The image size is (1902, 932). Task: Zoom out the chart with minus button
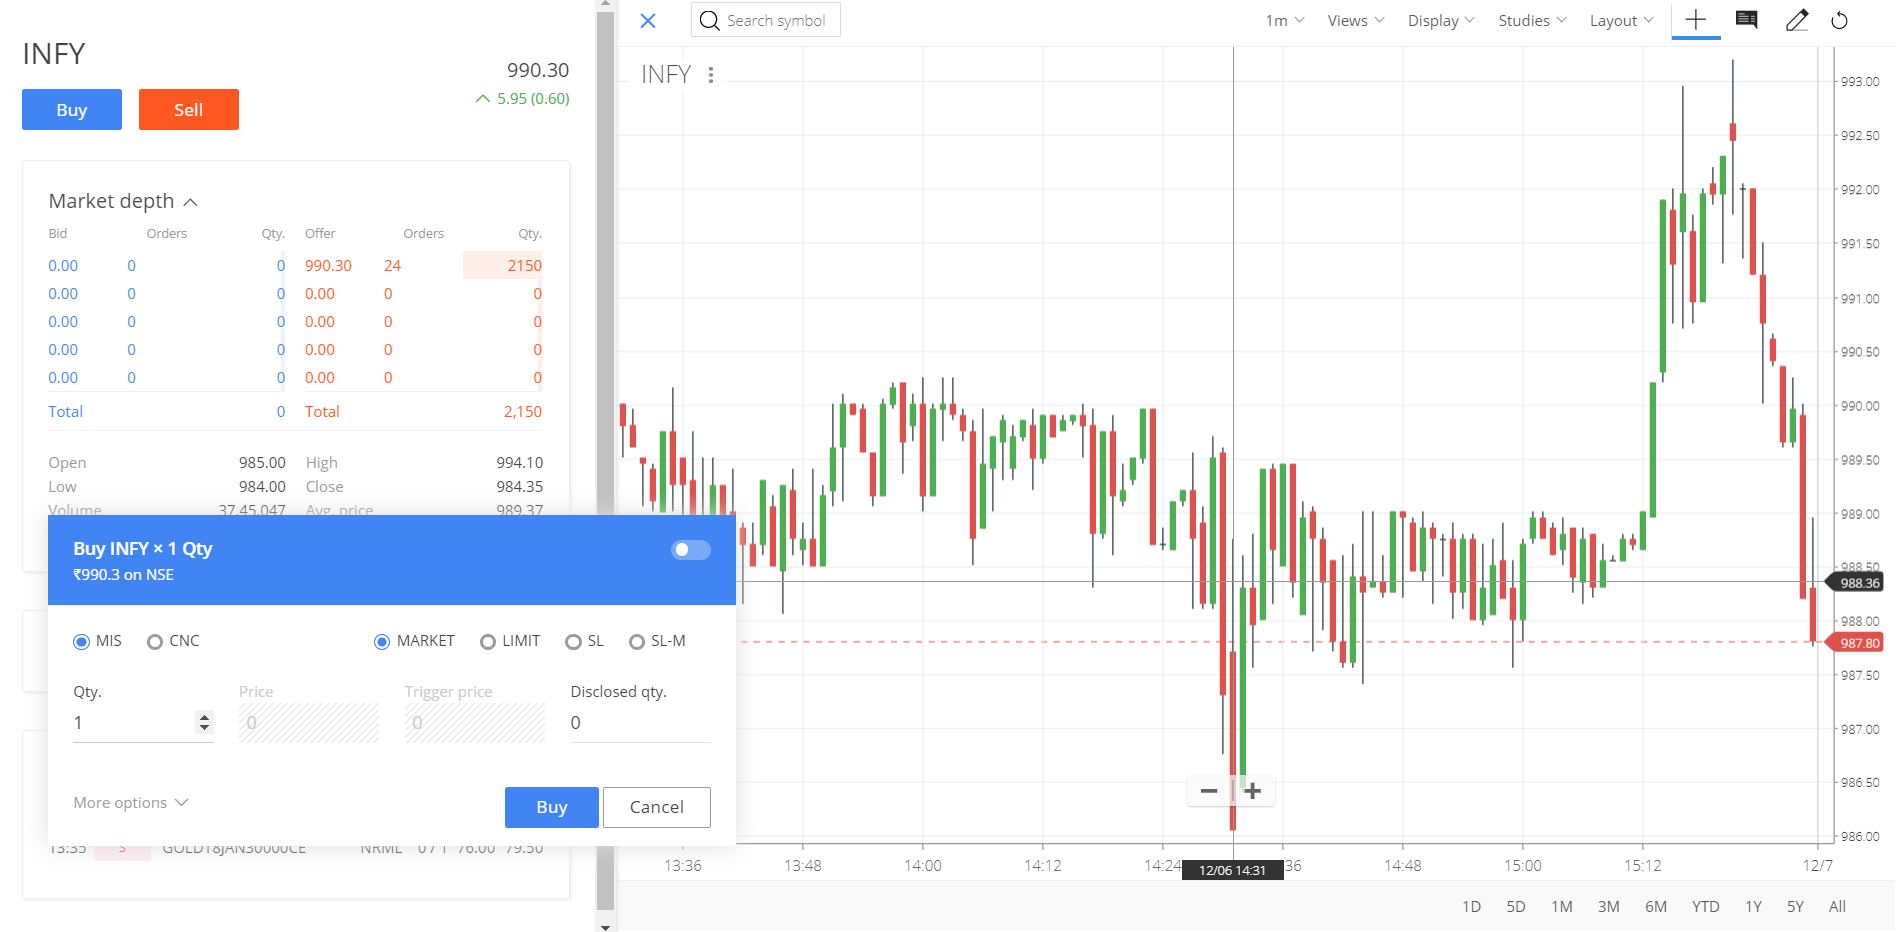coord(1208,791)
